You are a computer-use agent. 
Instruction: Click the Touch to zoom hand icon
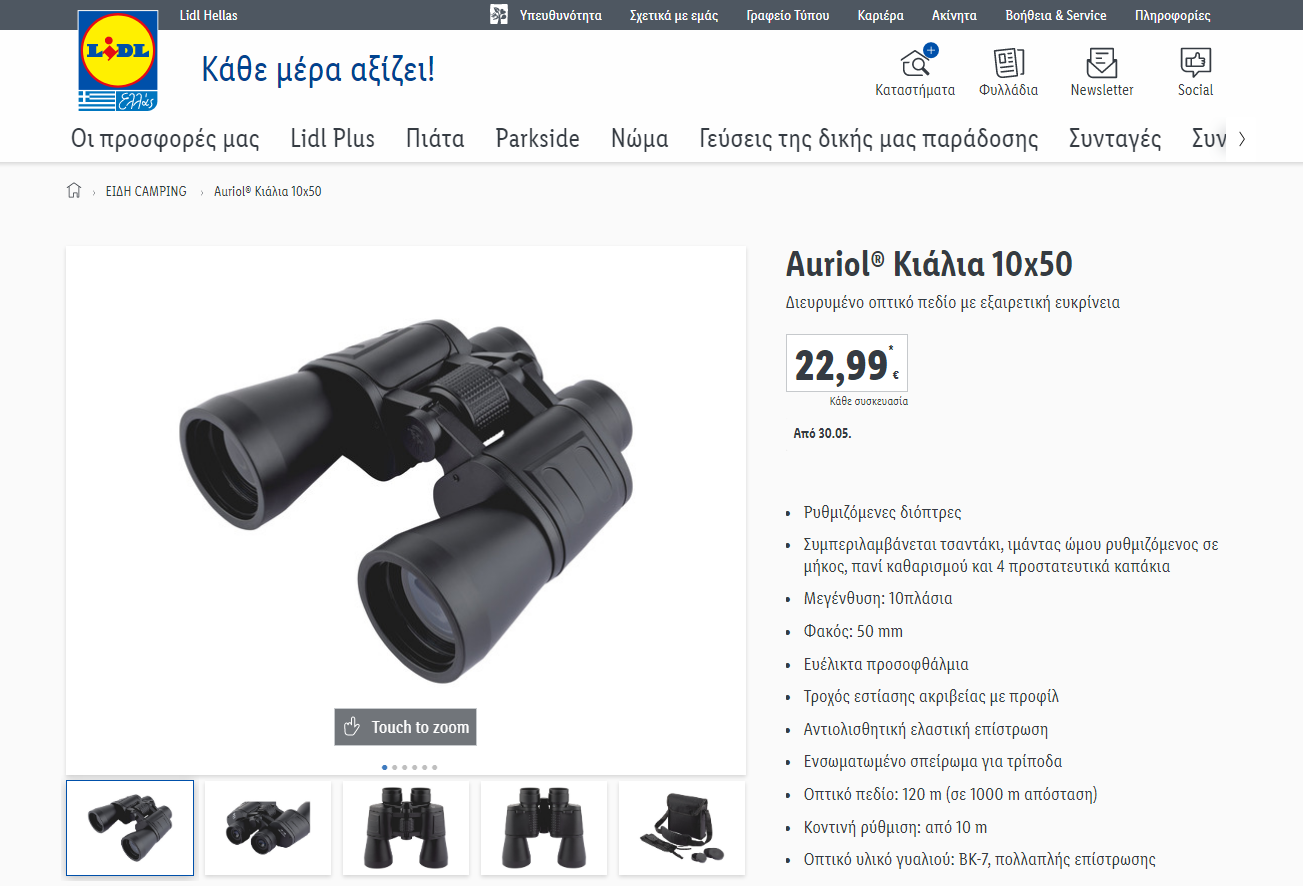(x=350, y=727)
